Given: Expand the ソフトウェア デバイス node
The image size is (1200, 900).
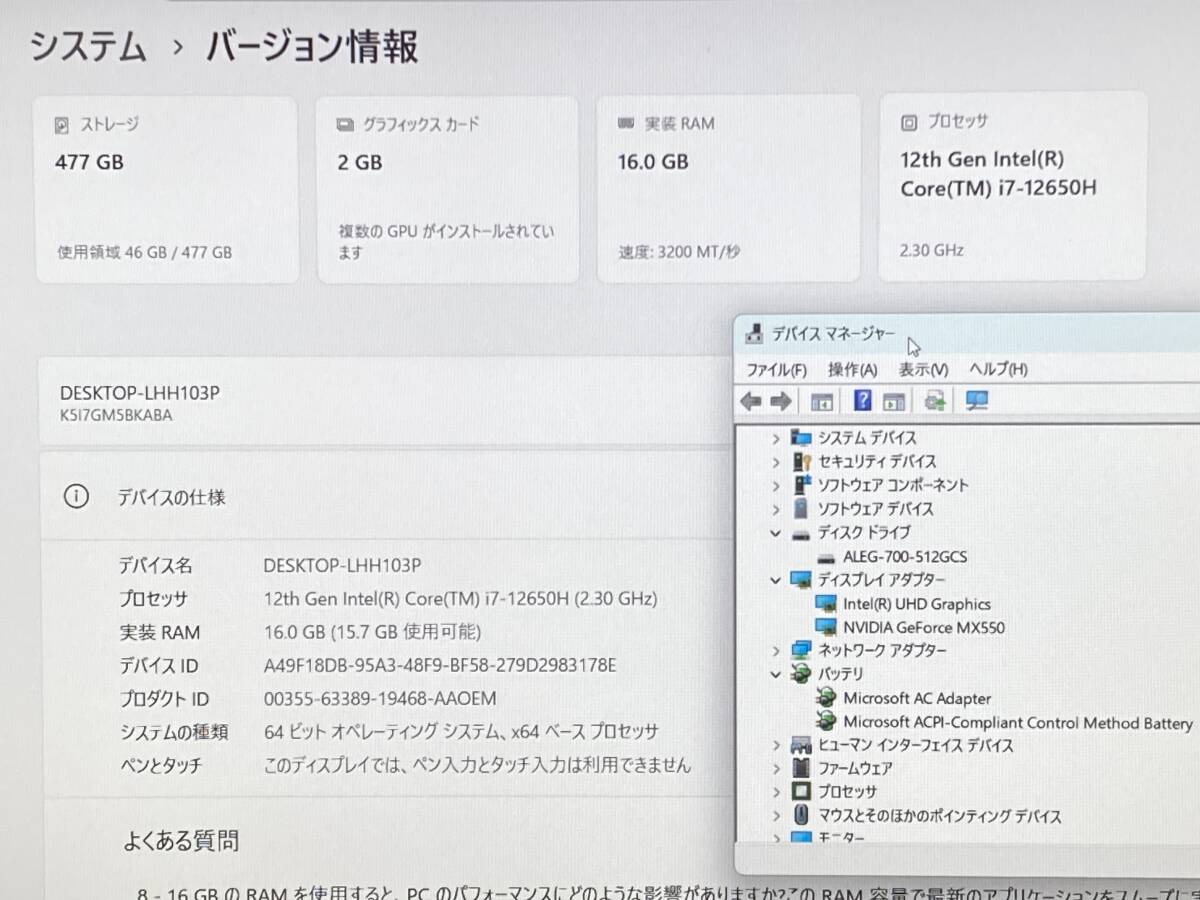Looking at the screenshot, I should [x=775, y=509].
